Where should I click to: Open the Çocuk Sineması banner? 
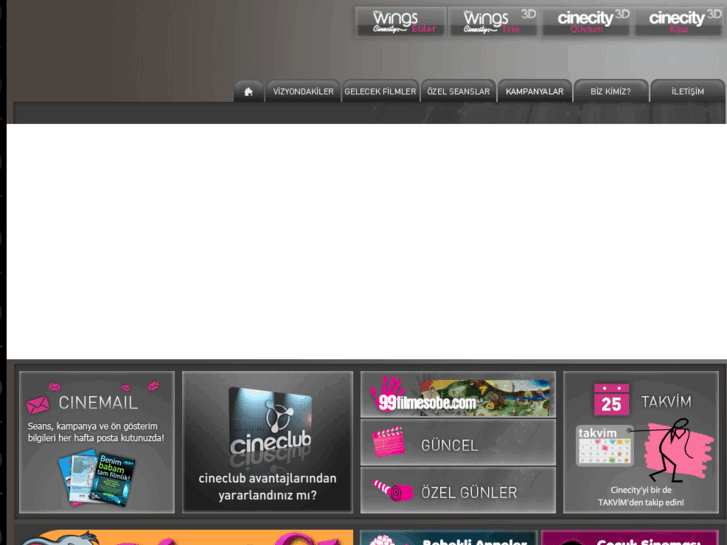pyautogui.click(x=630, y=538)
